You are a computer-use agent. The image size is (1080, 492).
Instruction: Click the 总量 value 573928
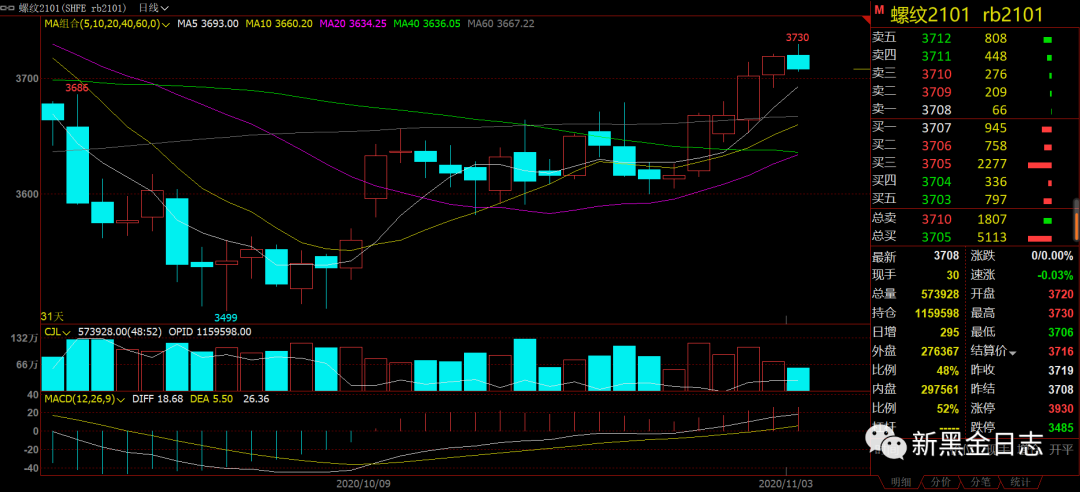(x=940, y=294)
